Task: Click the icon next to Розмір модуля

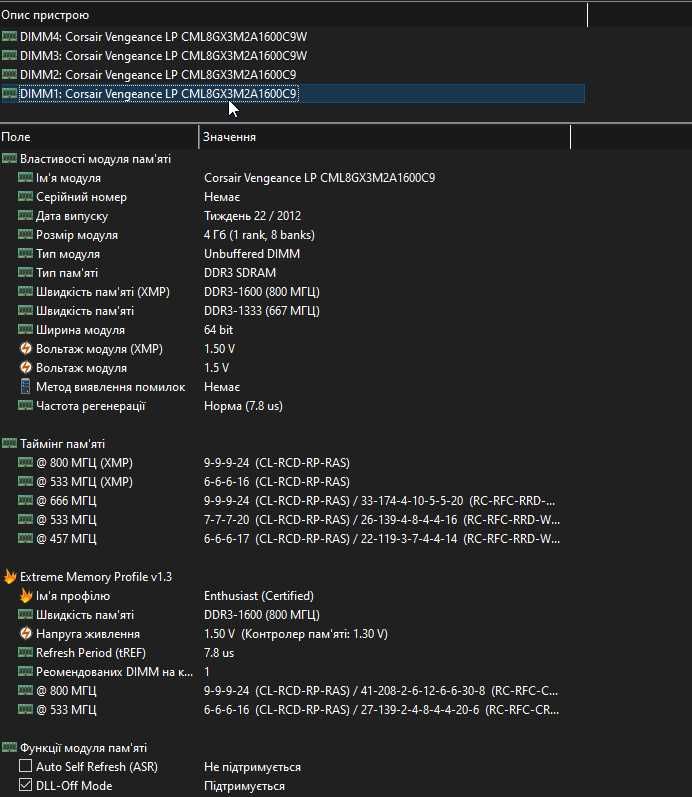Action: tap(25, 235)
